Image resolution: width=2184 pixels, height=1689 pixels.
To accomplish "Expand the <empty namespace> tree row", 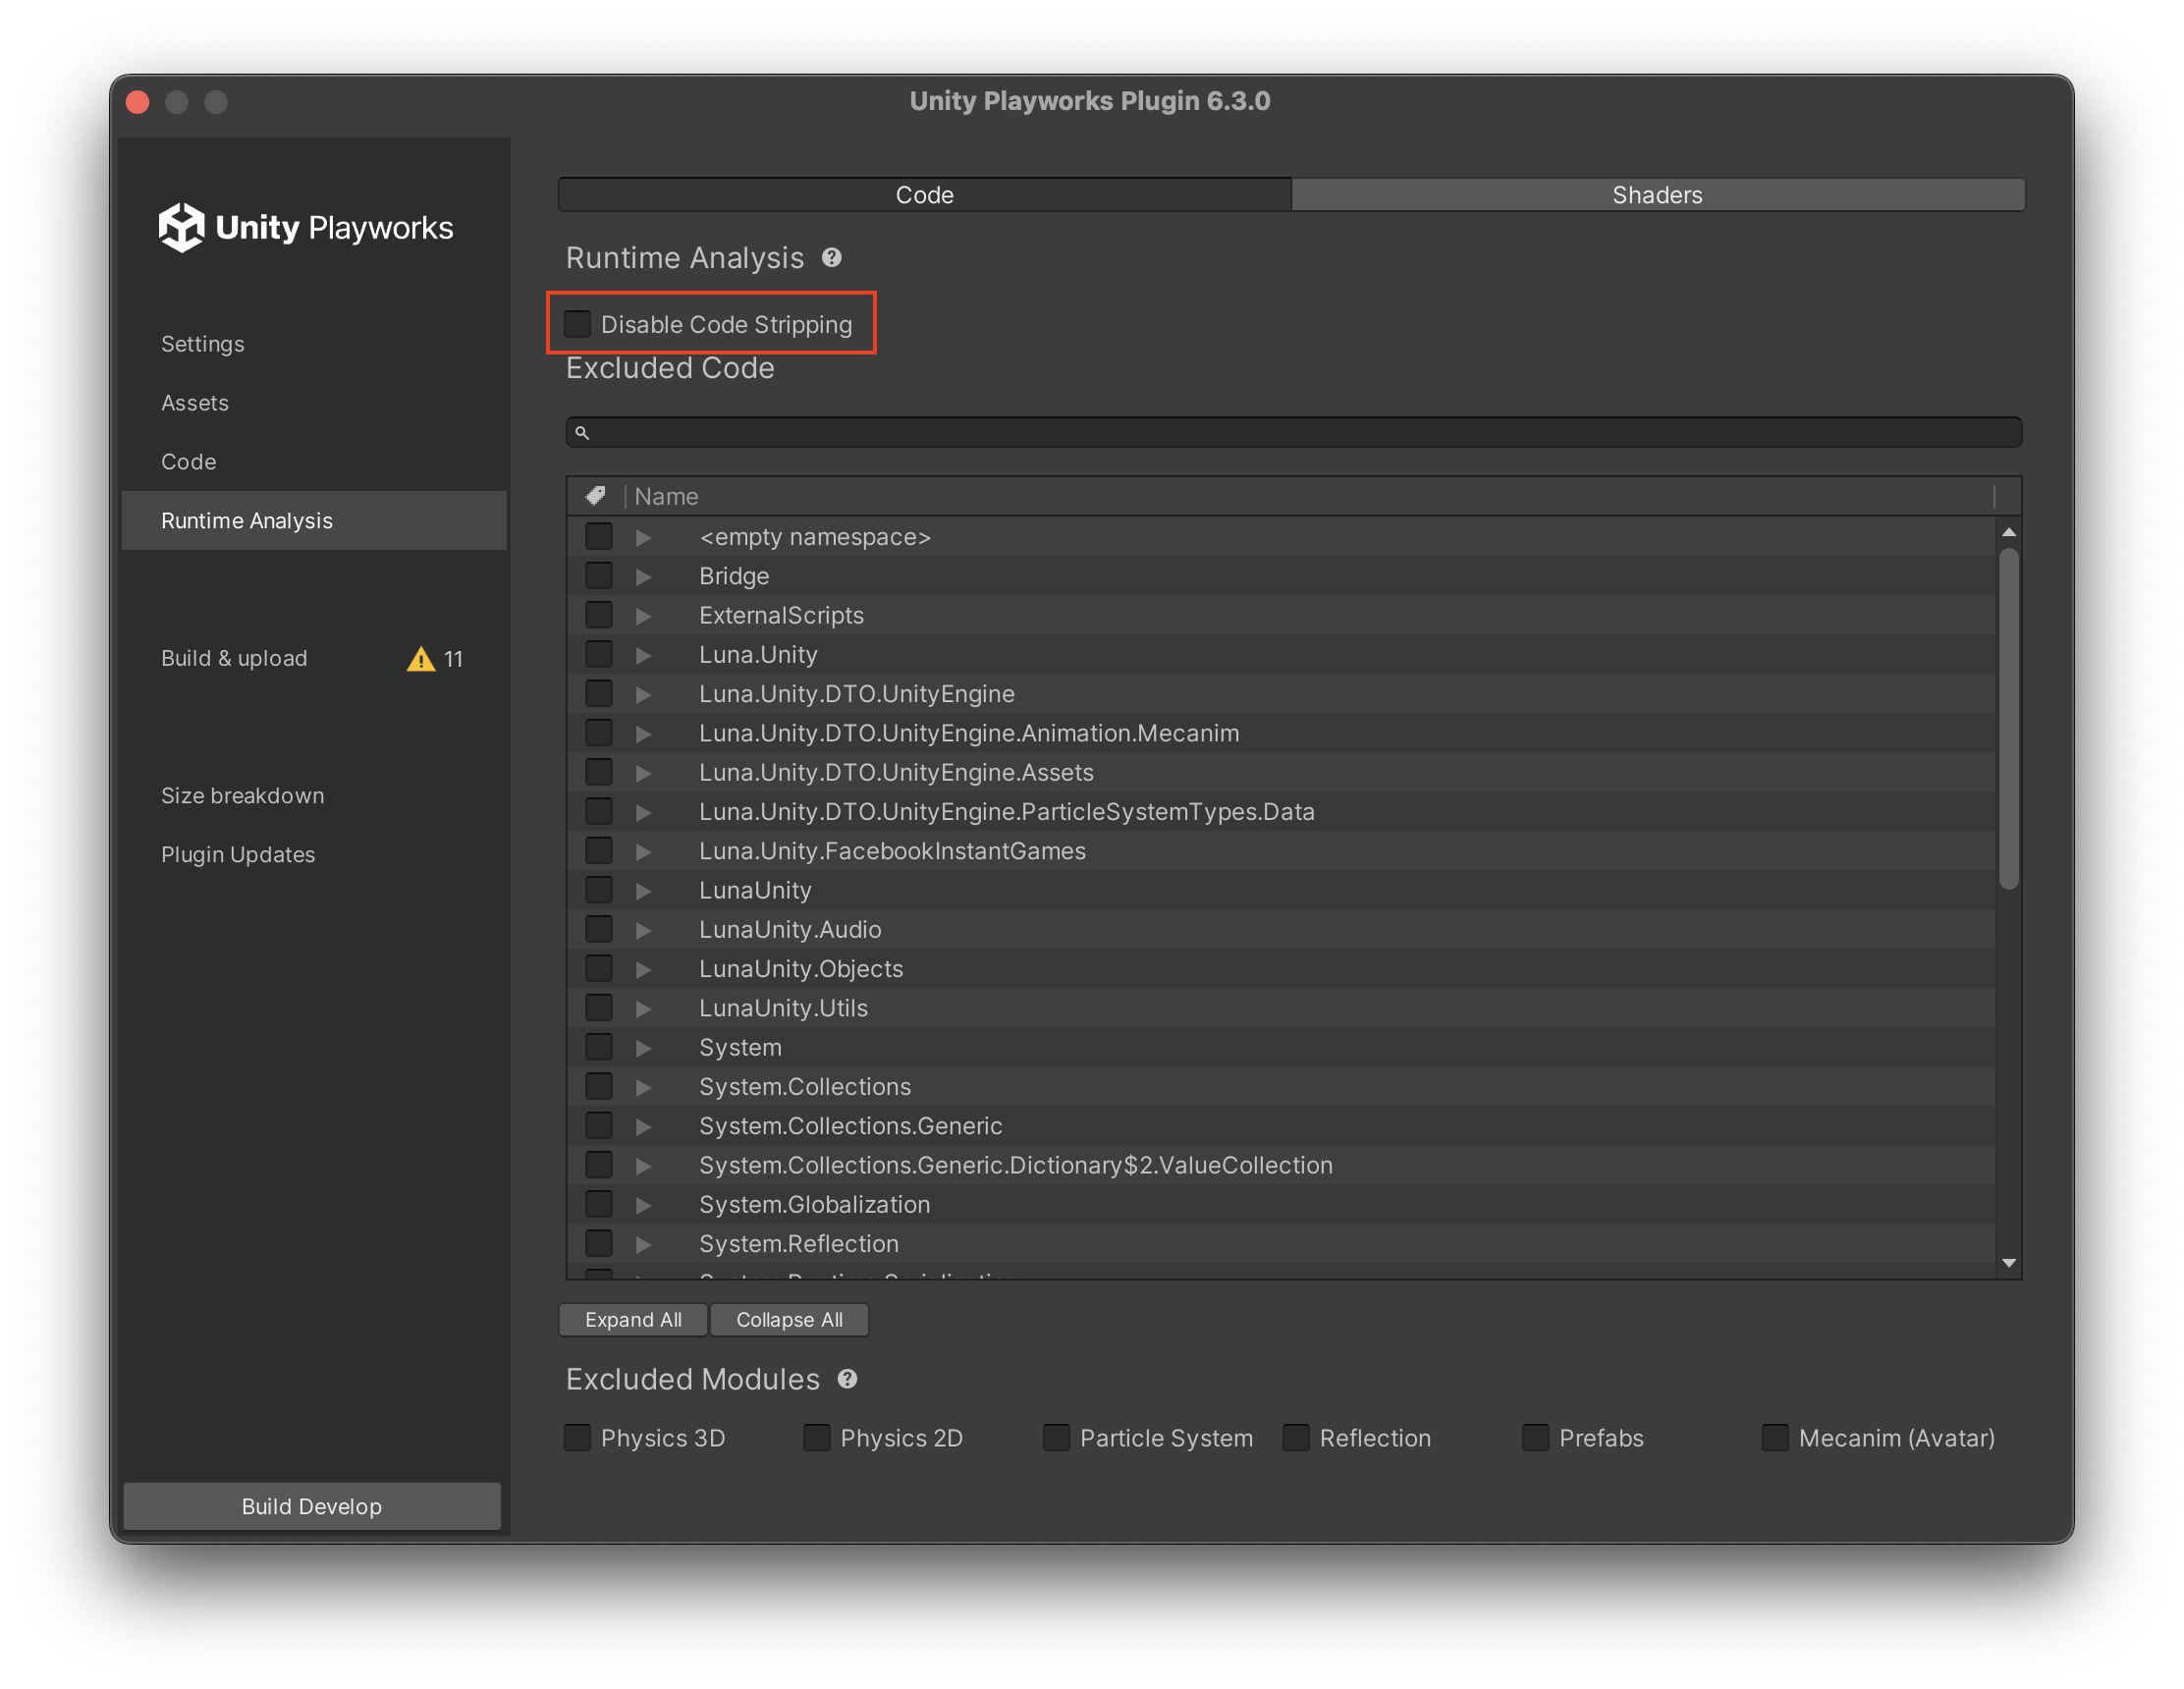I will [643, 538].
